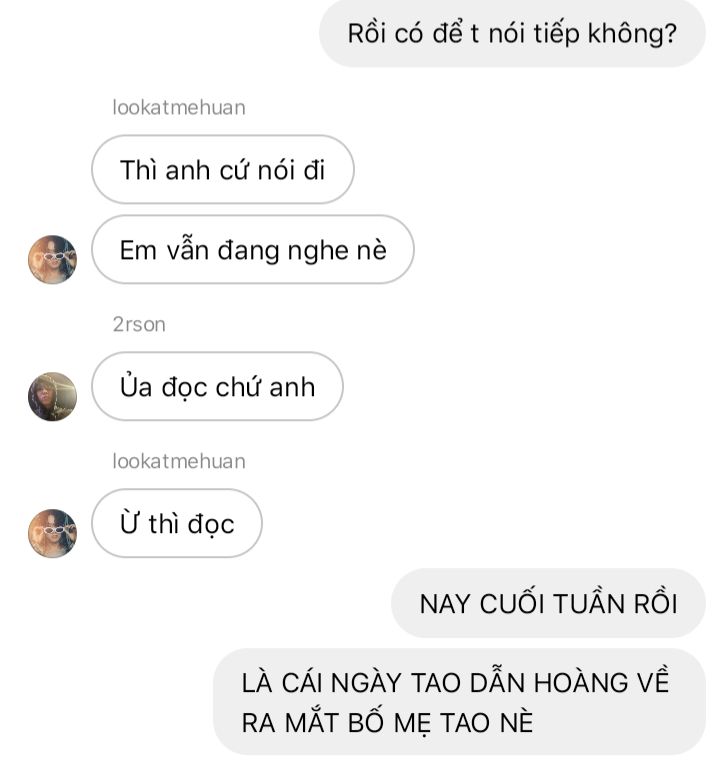Click the word 'TUẦN' in the sent message
This screenshot has width=720, height=775.
pos(589,604)
